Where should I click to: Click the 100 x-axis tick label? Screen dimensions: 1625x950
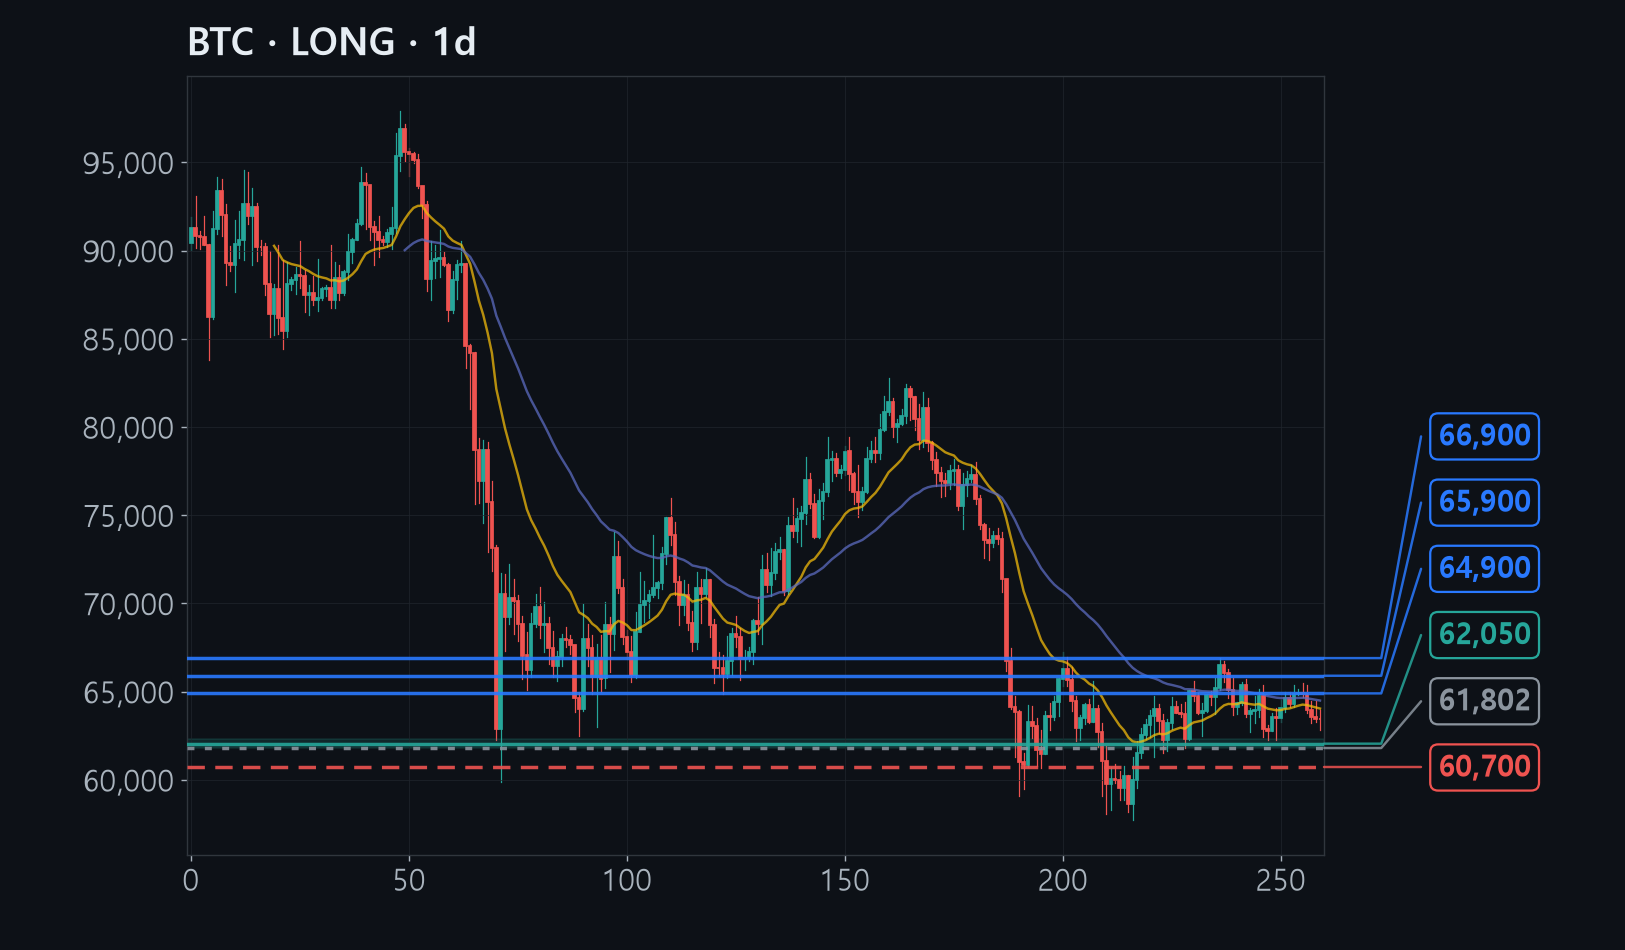627,880
